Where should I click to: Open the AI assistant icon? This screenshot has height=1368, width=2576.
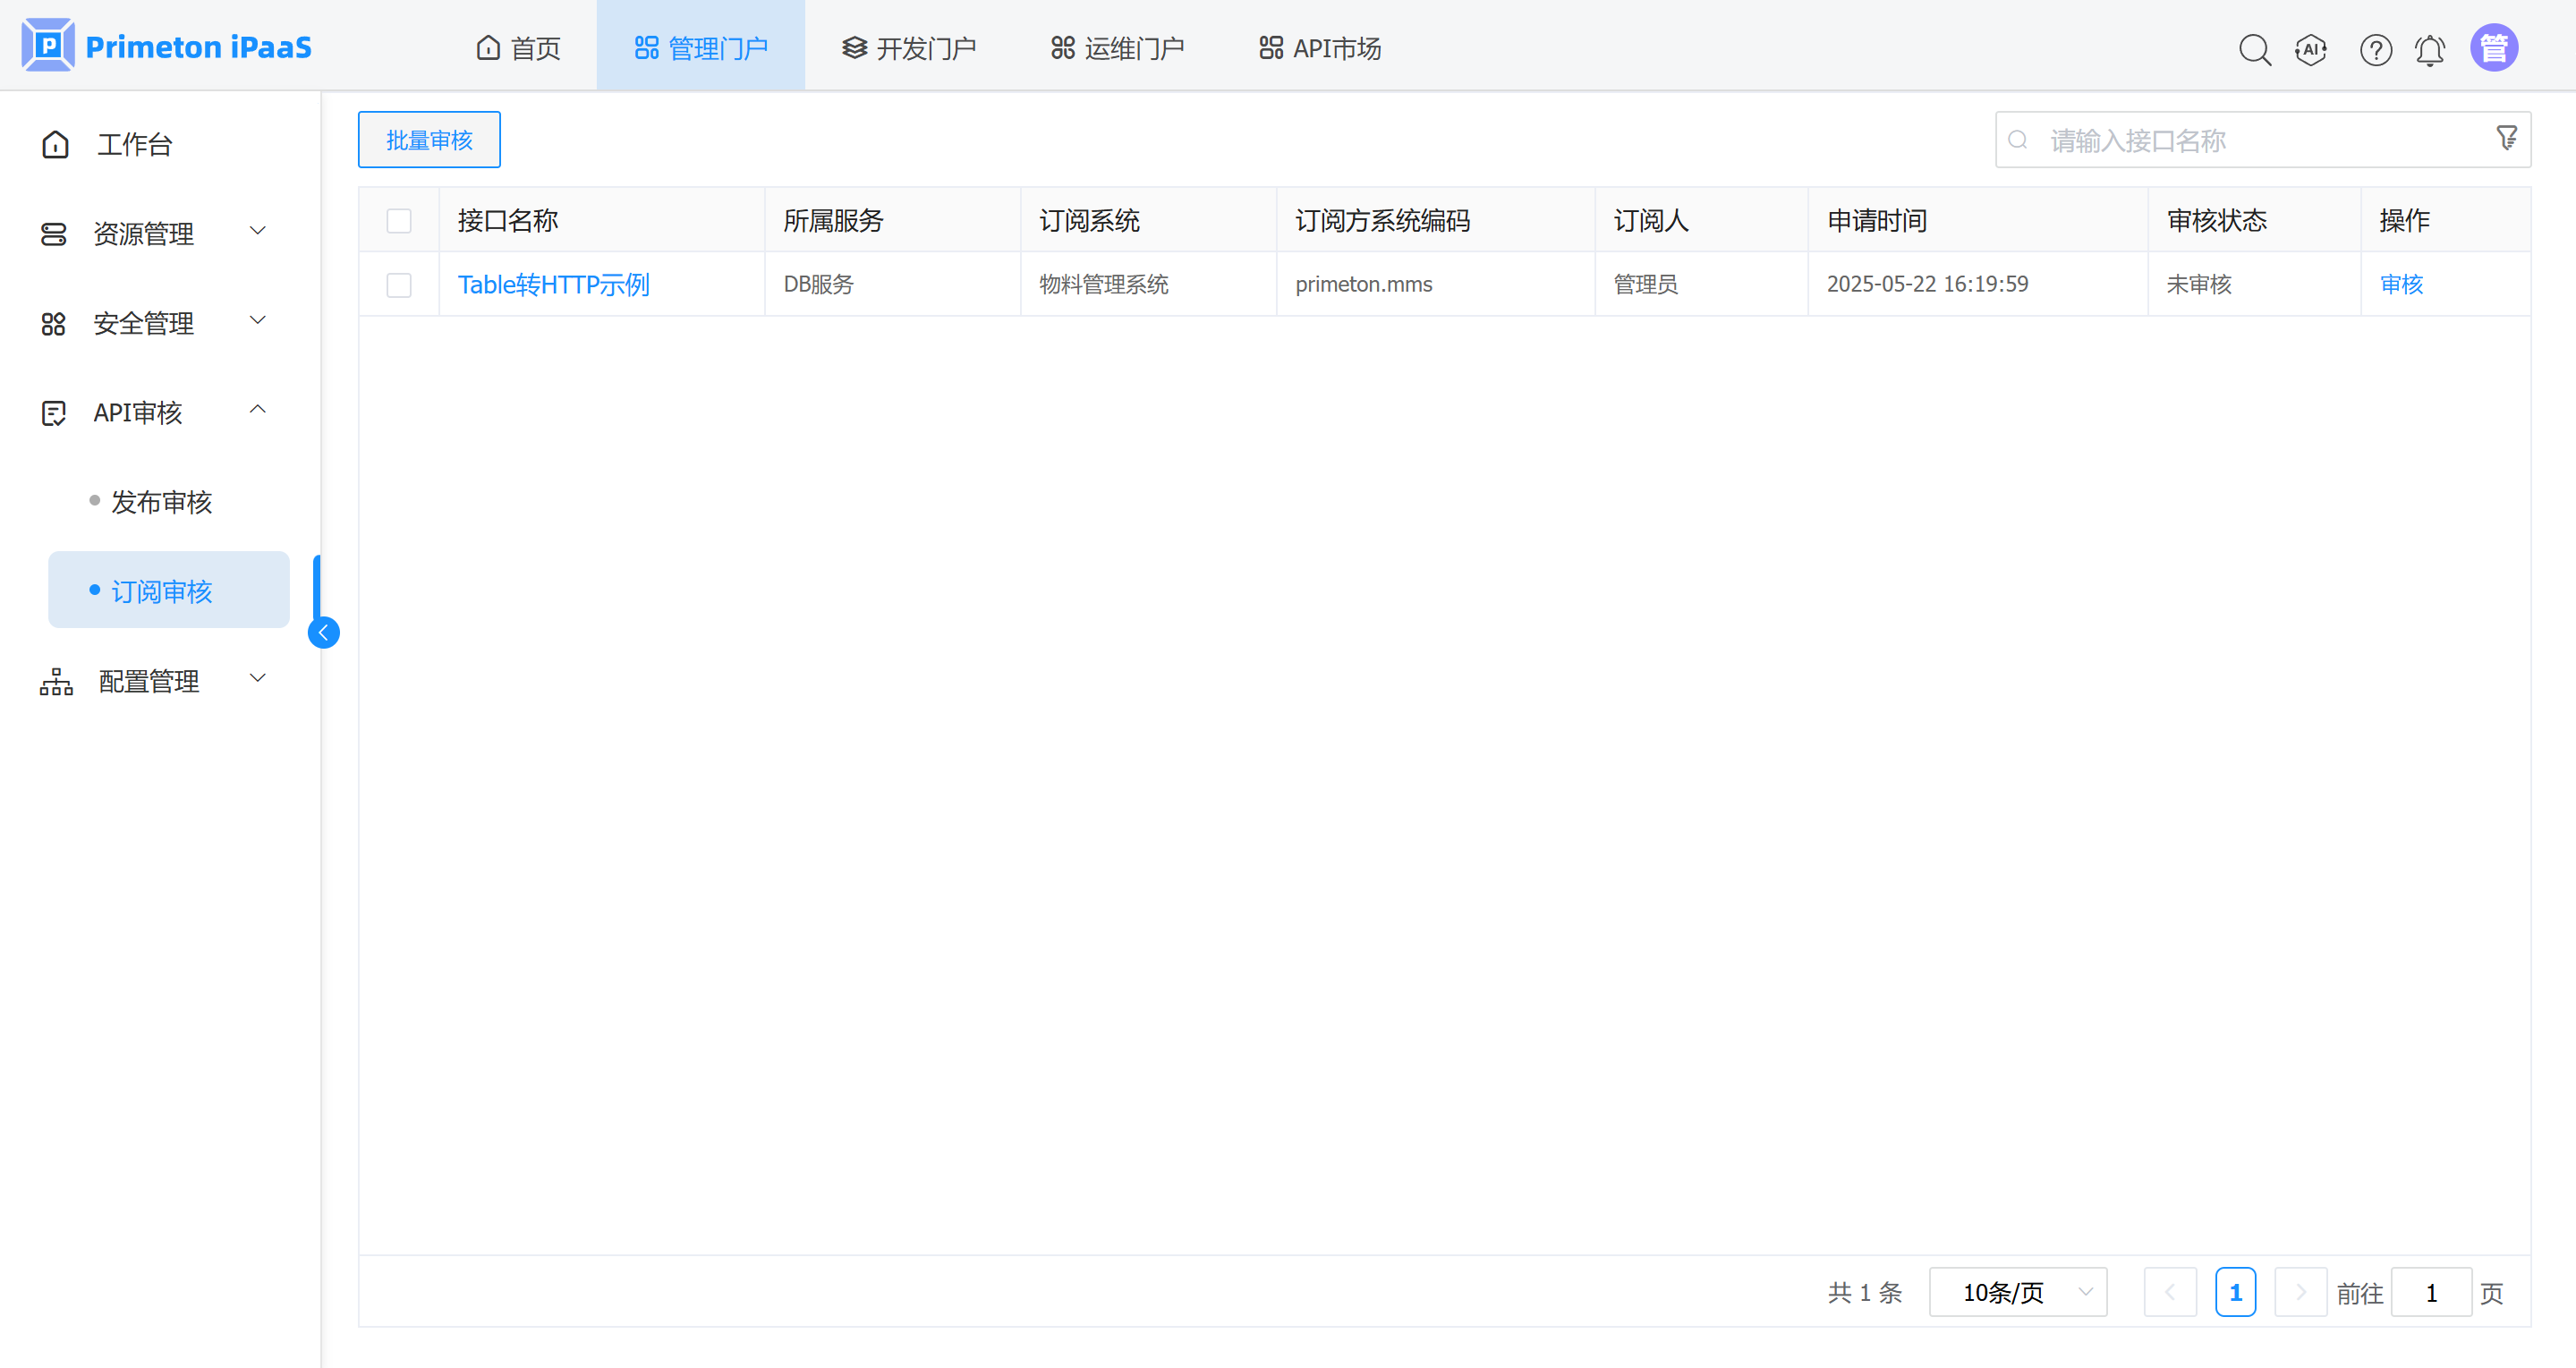pyautogui.click(x=2311, y=49)
